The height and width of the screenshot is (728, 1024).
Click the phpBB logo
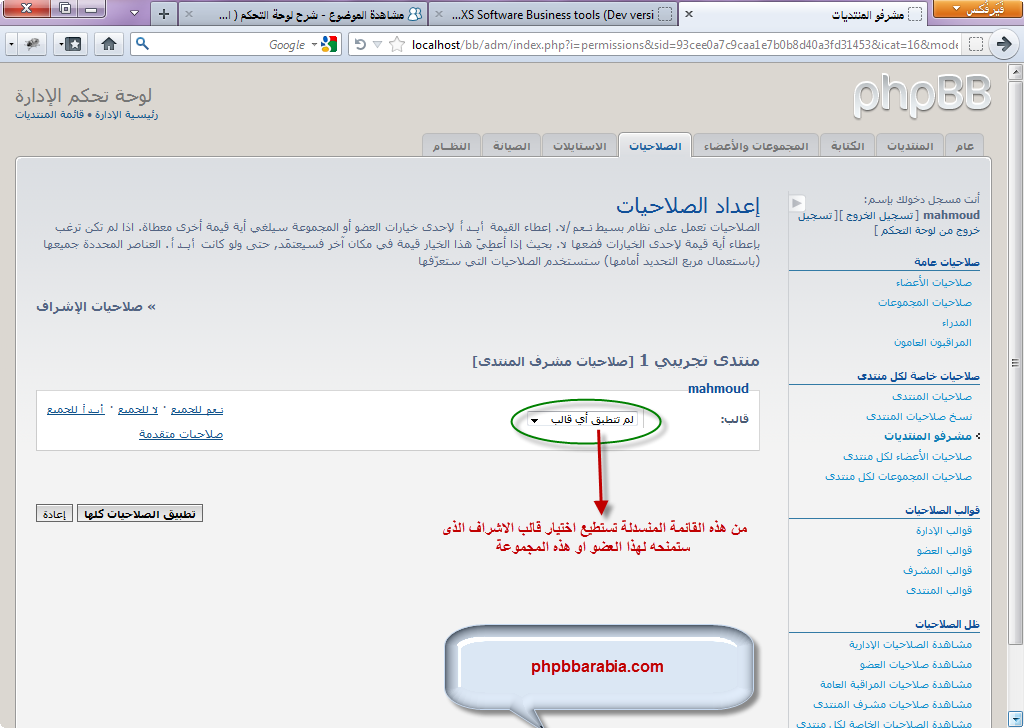click(921, 96)
